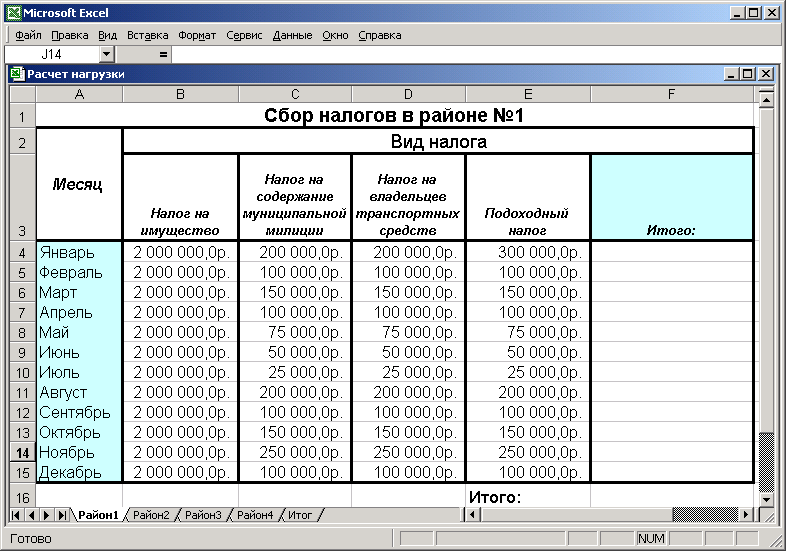Click the workbook icon beside Расчет нагрузки
The image size is (786, 551).
pyautogui.click(x=18, y=74)
